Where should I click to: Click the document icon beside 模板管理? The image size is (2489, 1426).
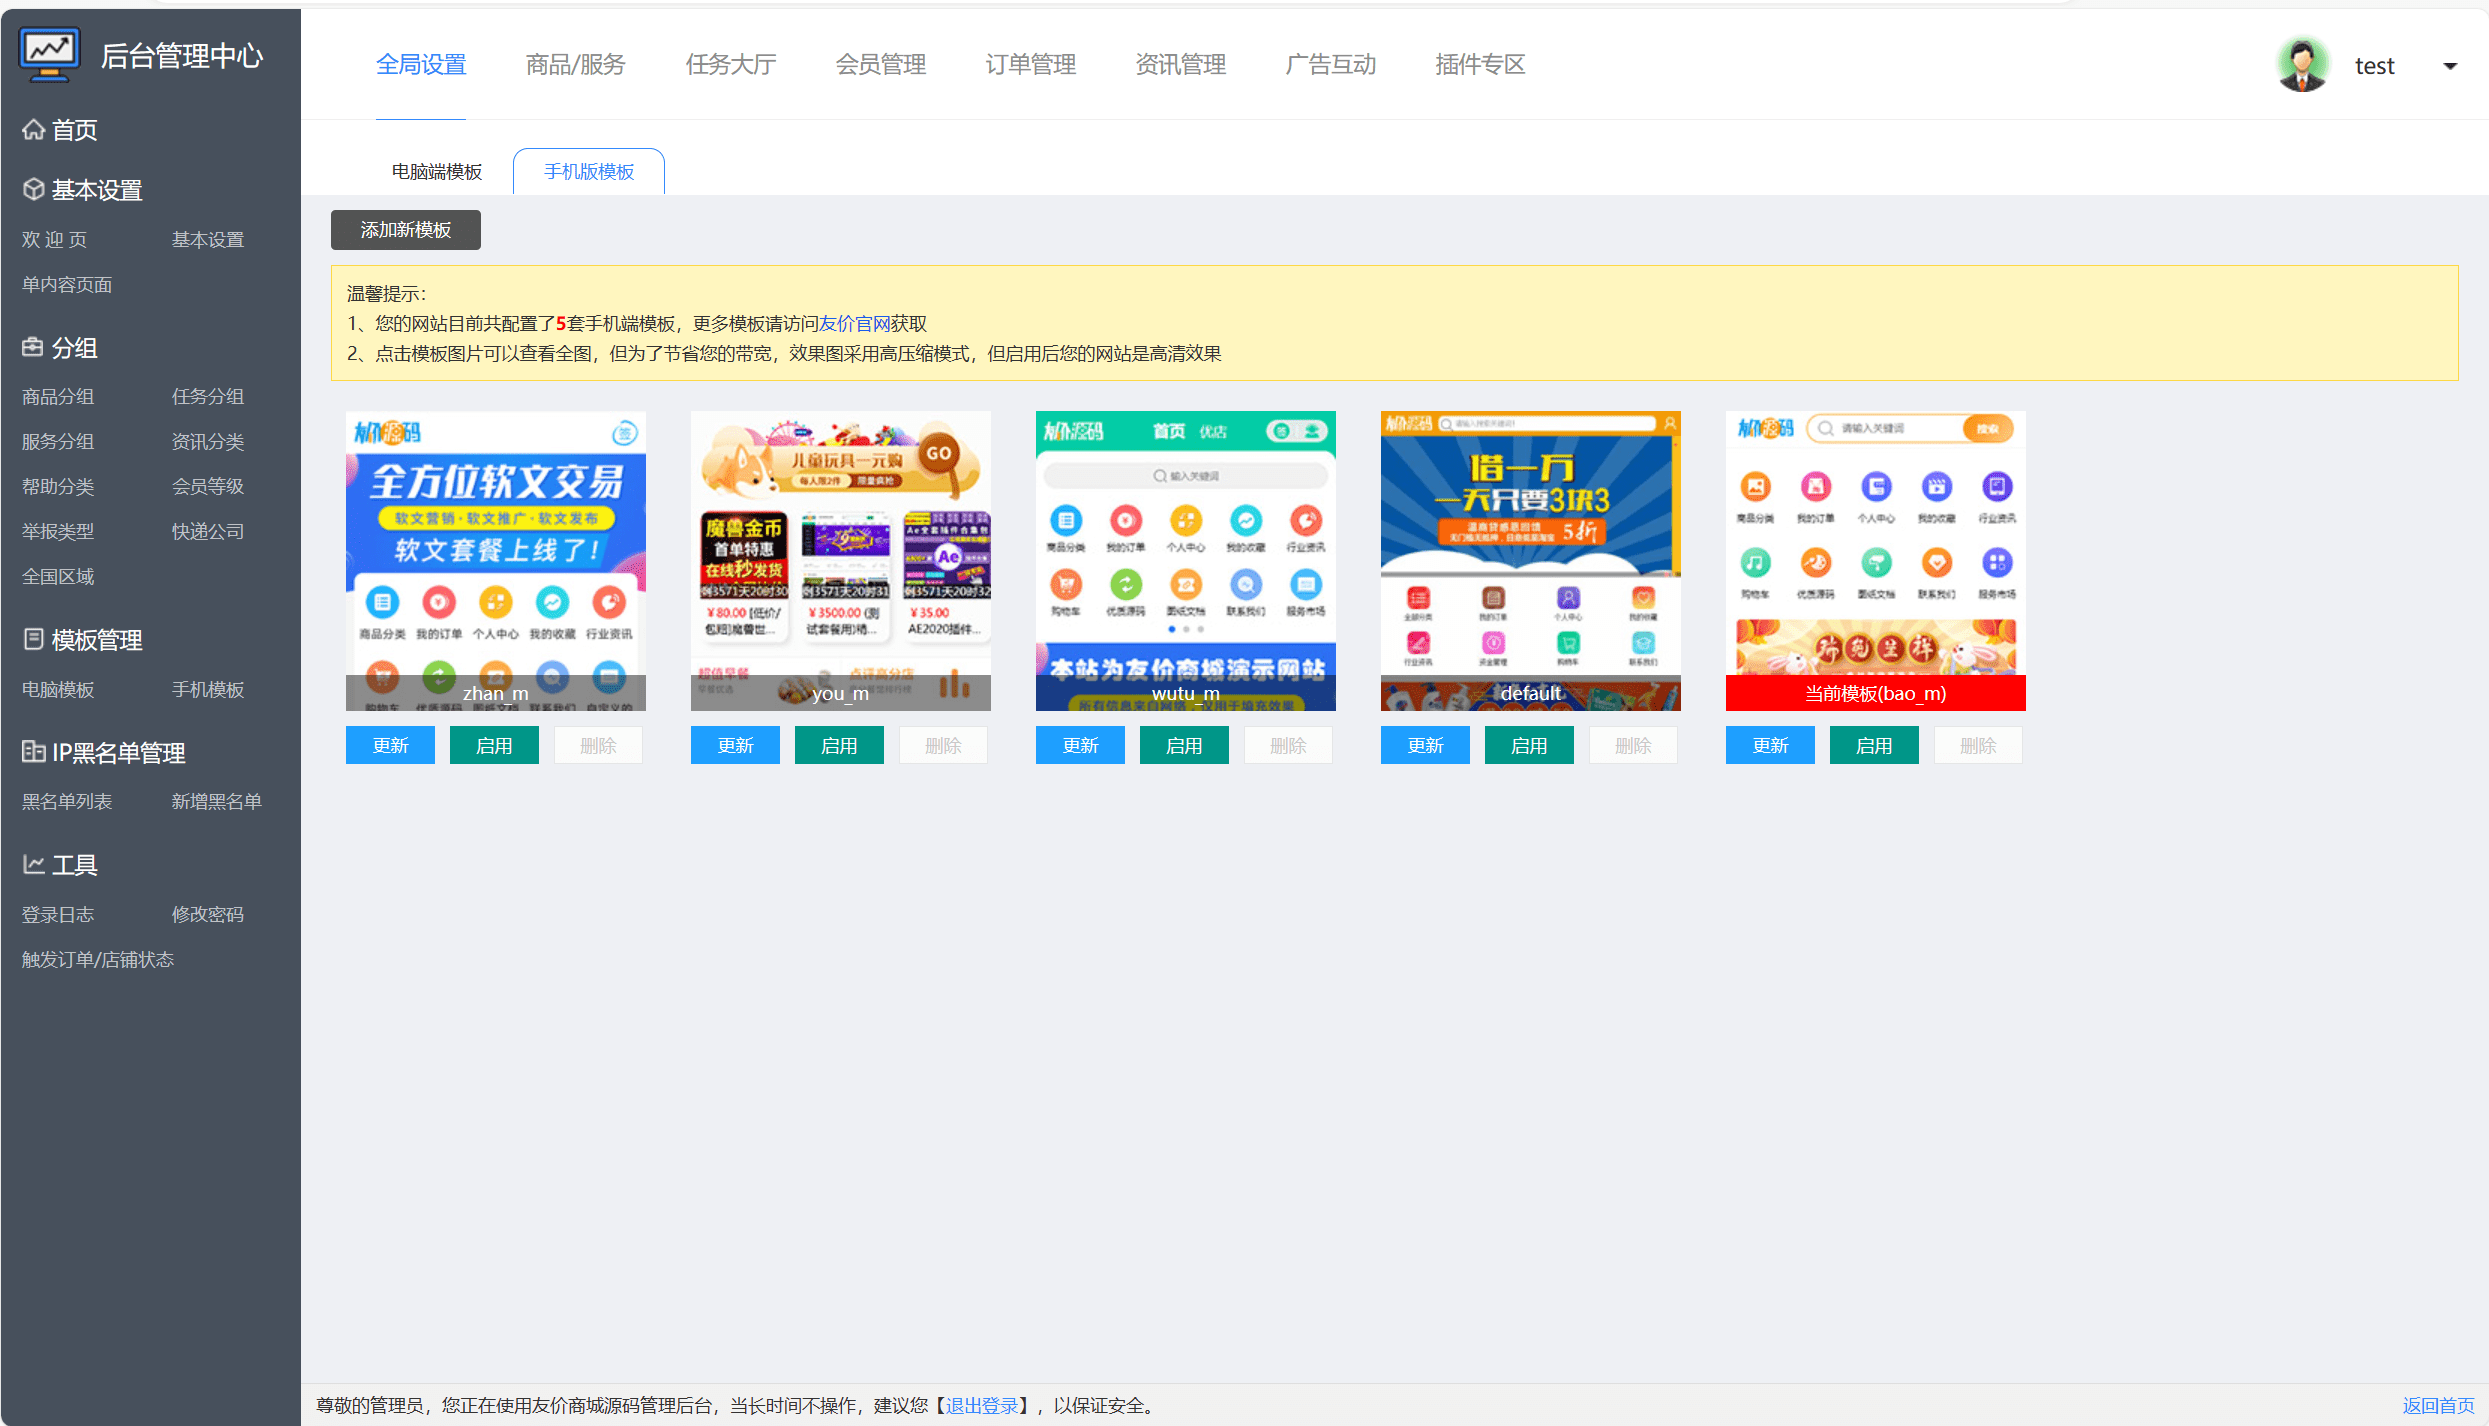[33, 639]
